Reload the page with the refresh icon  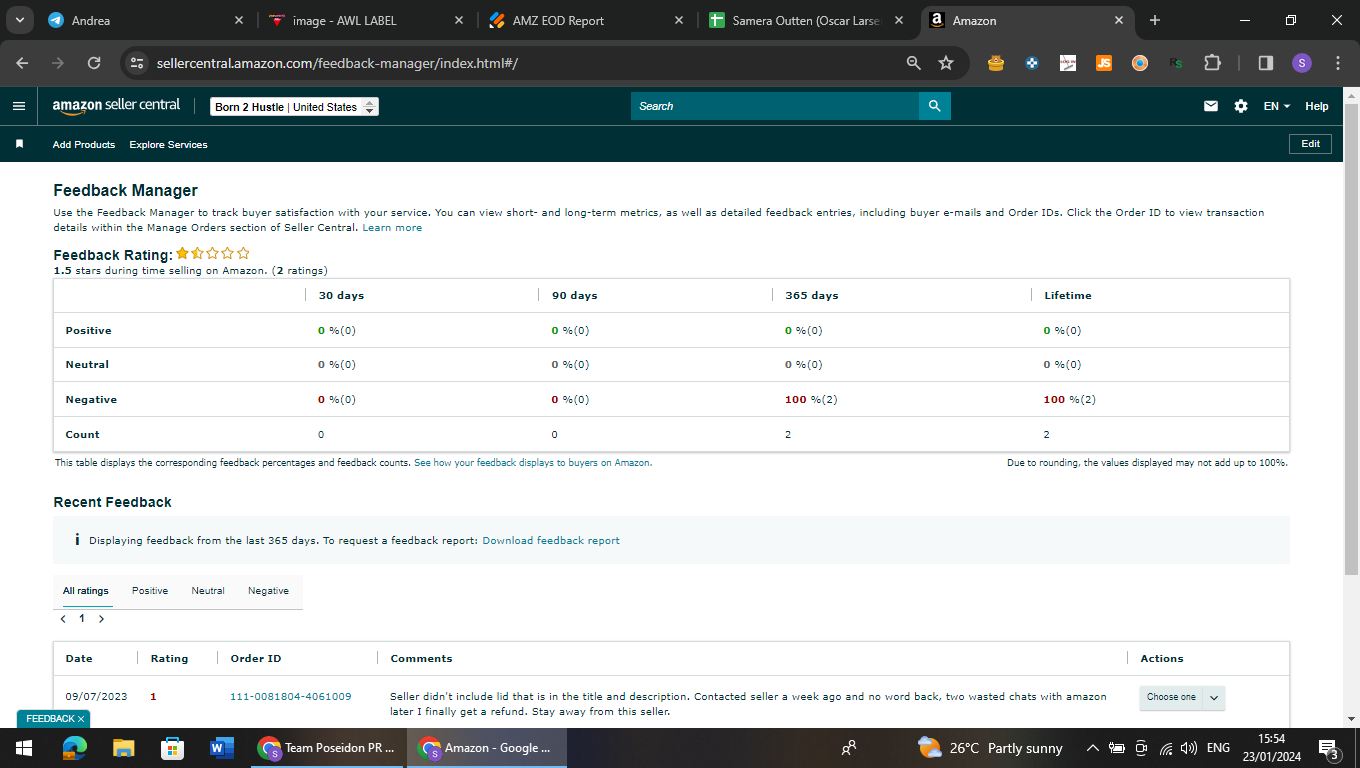pyautogui.click(x=94, y=63)
